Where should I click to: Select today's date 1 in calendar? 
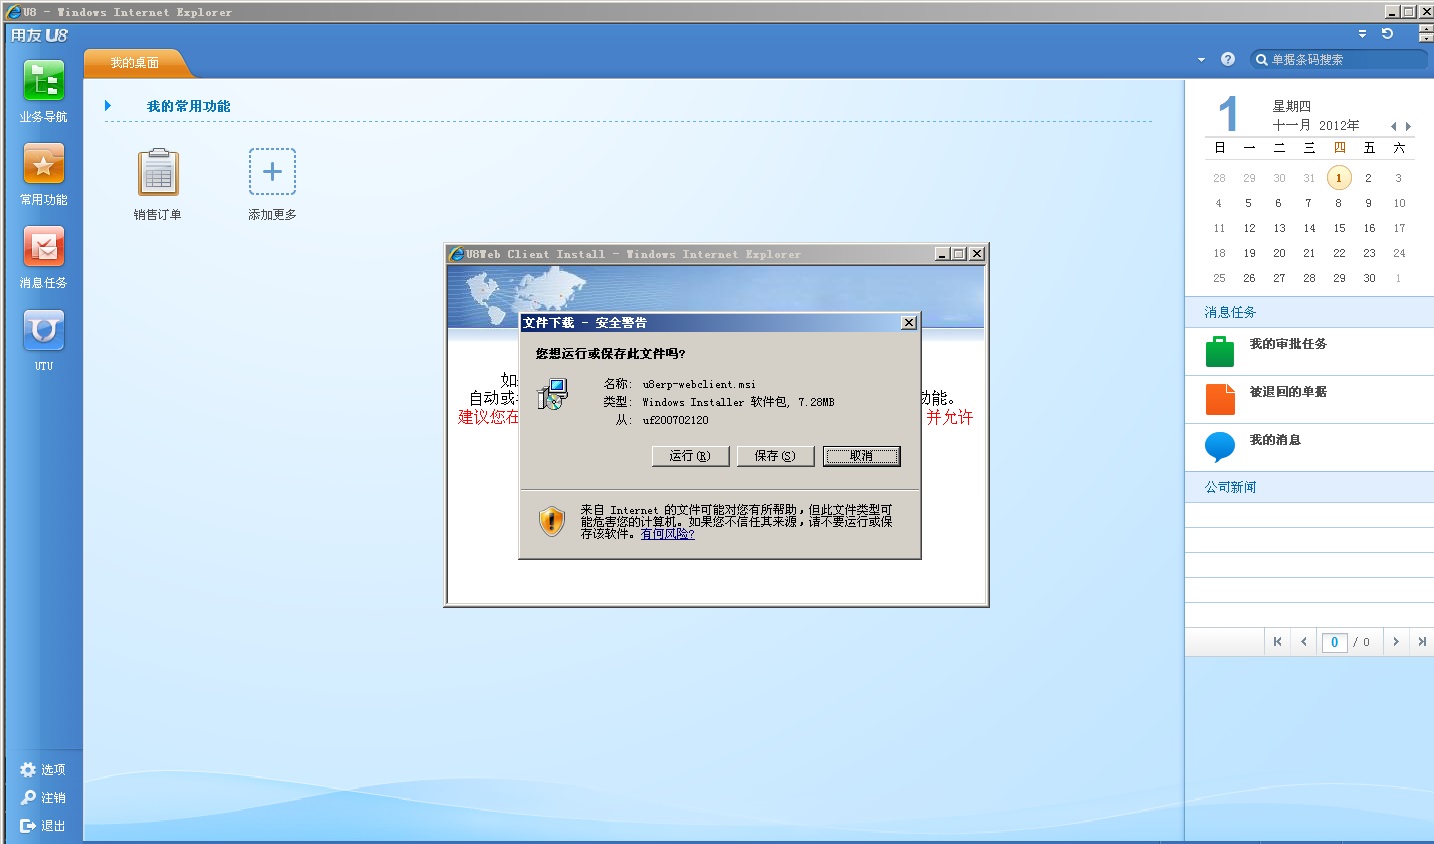pyautogui.click(x=1339, y=178)
